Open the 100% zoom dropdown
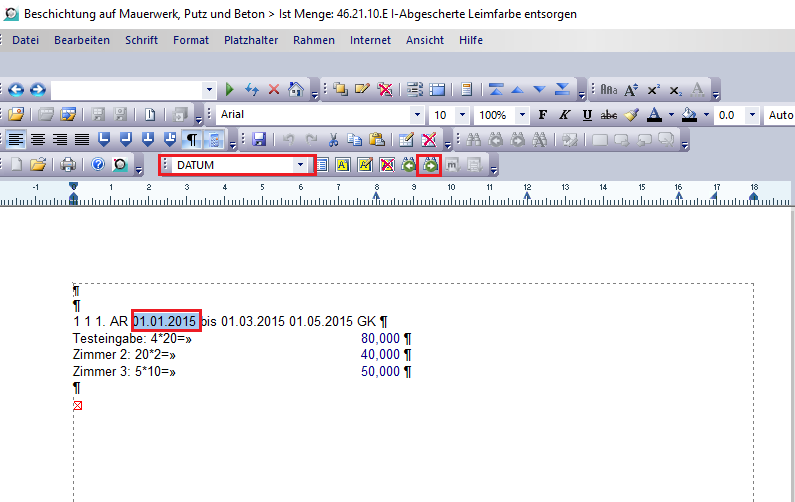This screenshot has width=795, height=502. tap(522, 115)
